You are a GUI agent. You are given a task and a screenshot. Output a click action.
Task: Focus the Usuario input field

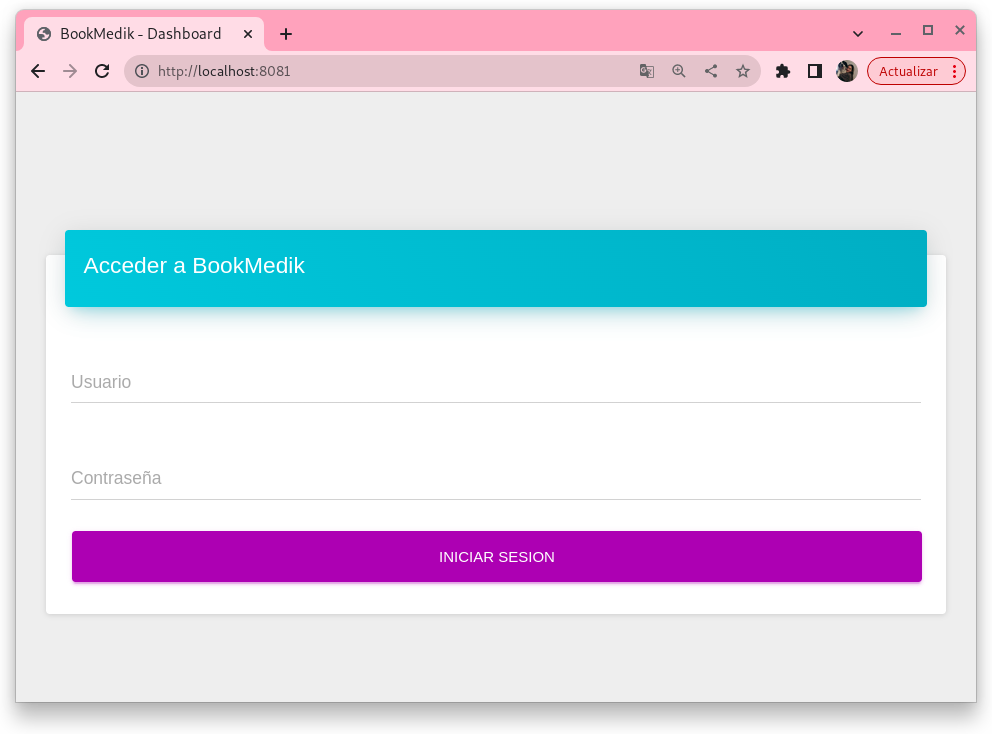click(495, 383)
